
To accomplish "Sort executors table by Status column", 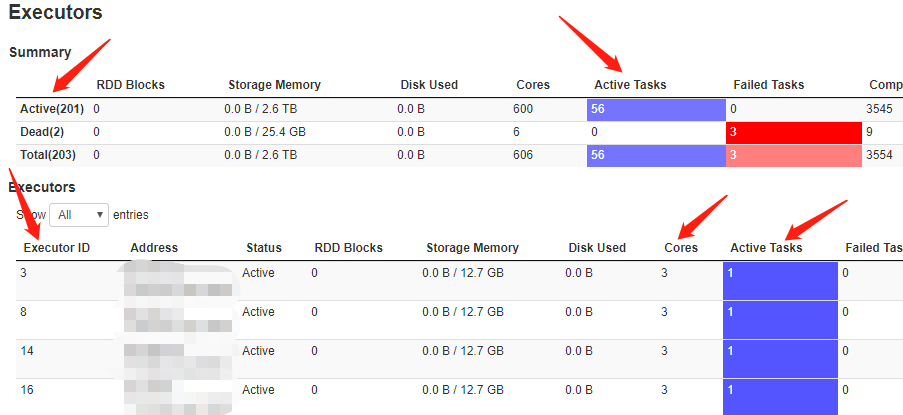I will tap(264, 248).
